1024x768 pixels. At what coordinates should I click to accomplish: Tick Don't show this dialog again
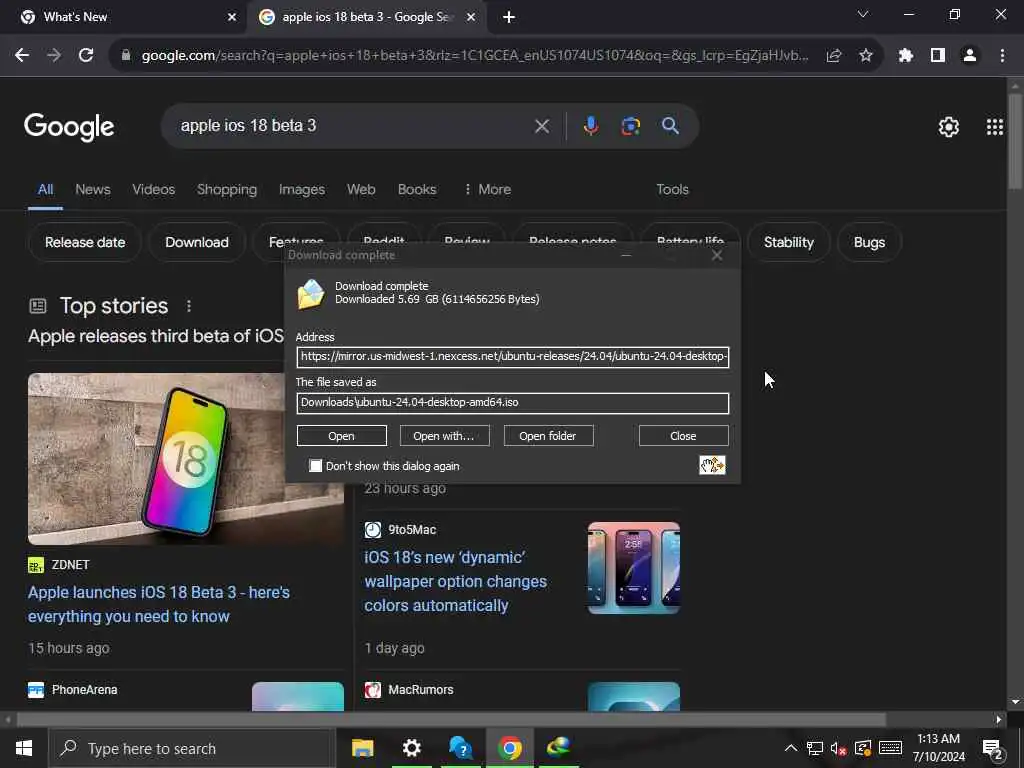point(315,466)
